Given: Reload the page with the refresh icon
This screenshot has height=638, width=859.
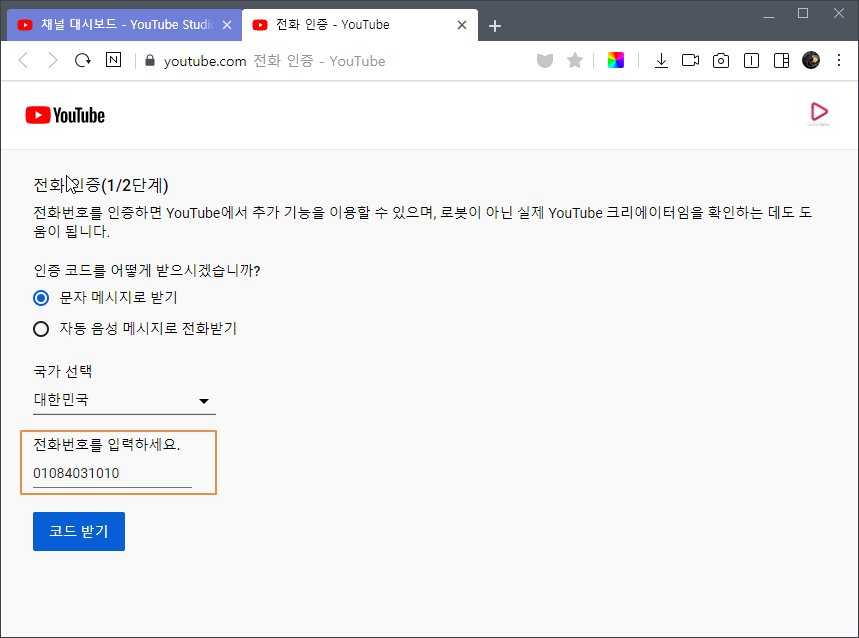Looking at the screenshot, I should [83, 60].
